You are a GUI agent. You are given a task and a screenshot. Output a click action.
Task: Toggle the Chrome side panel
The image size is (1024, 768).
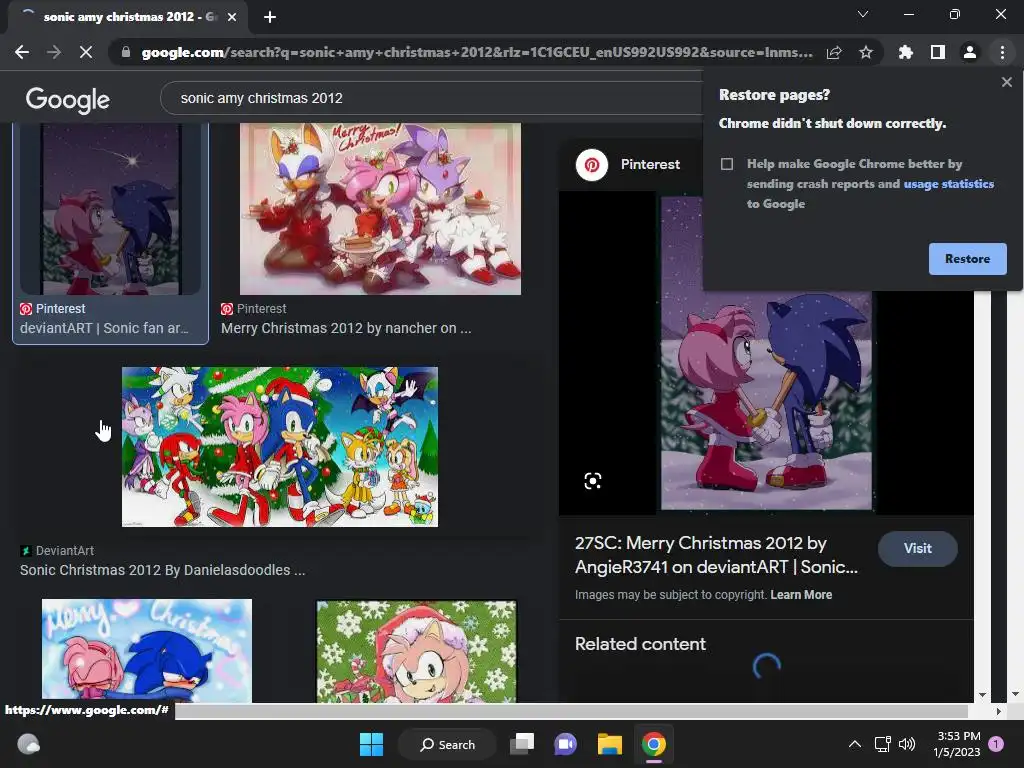pyautogui.click(x=938, y=52)
